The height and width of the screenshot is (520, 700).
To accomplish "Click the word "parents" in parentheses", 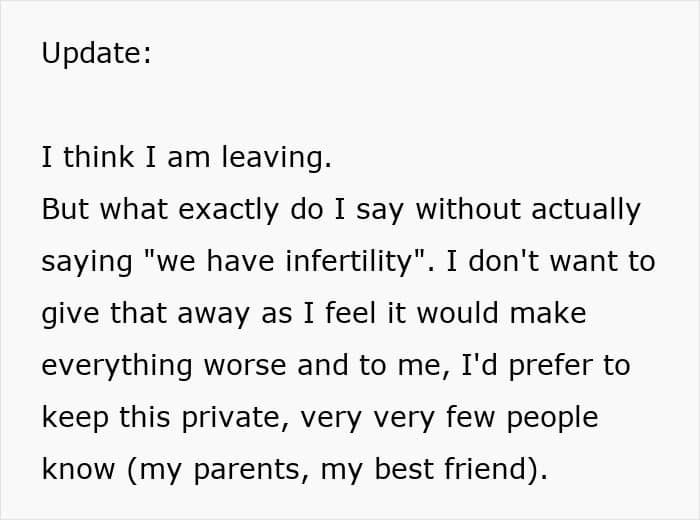I will pyautogui.click(x=254, y=470).
